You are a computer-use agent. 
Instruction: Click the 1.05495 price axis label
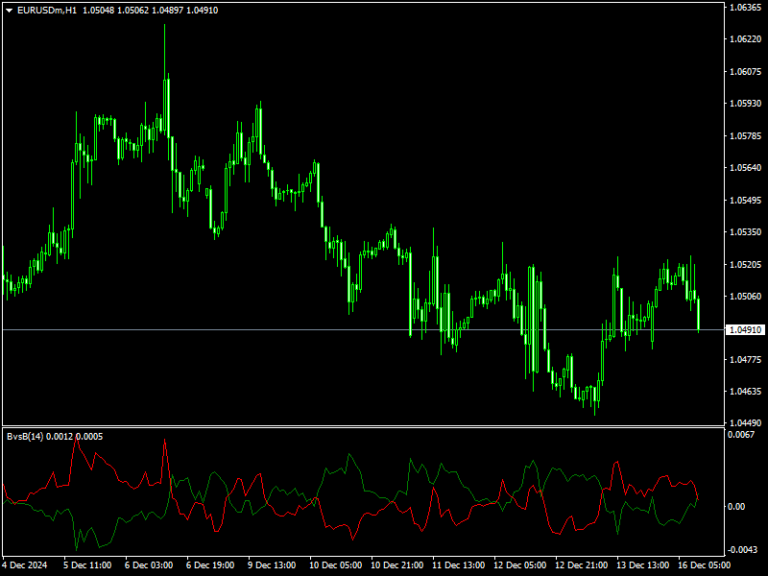coord(745,200)
